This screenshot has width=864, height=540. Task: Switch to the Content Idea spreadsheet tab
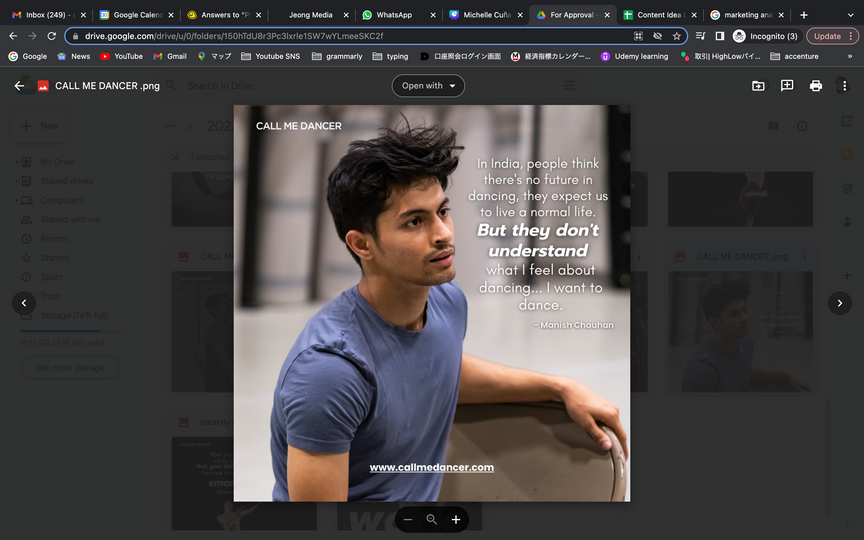pos(659,15)
